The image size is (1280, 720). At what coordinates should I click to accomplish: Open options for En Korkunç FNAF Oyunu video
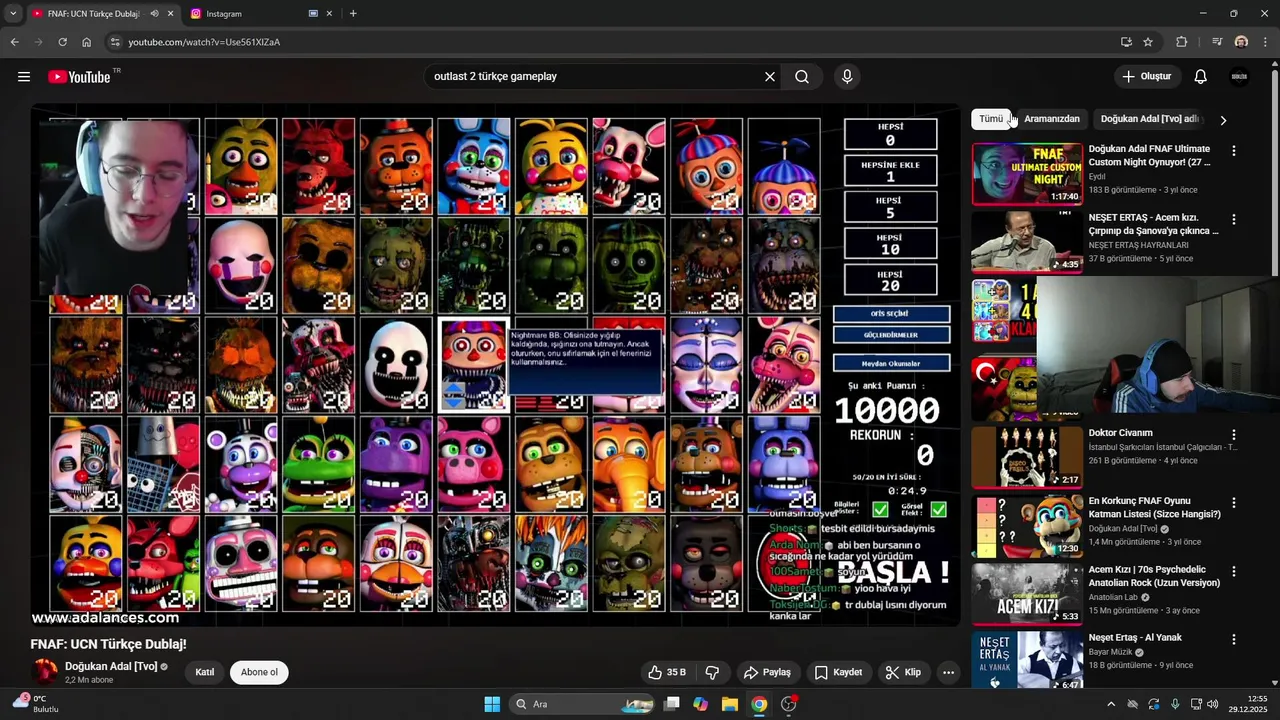[1234, 503]
